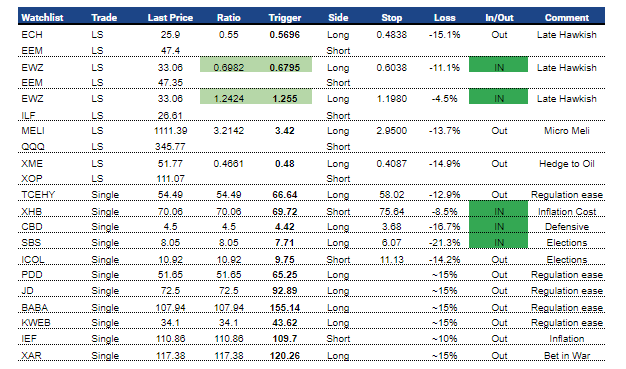This screenshot has height=369, width=626.
Task: Select the highlighted trigger 1.255 cell
Action: click(284, 97)
